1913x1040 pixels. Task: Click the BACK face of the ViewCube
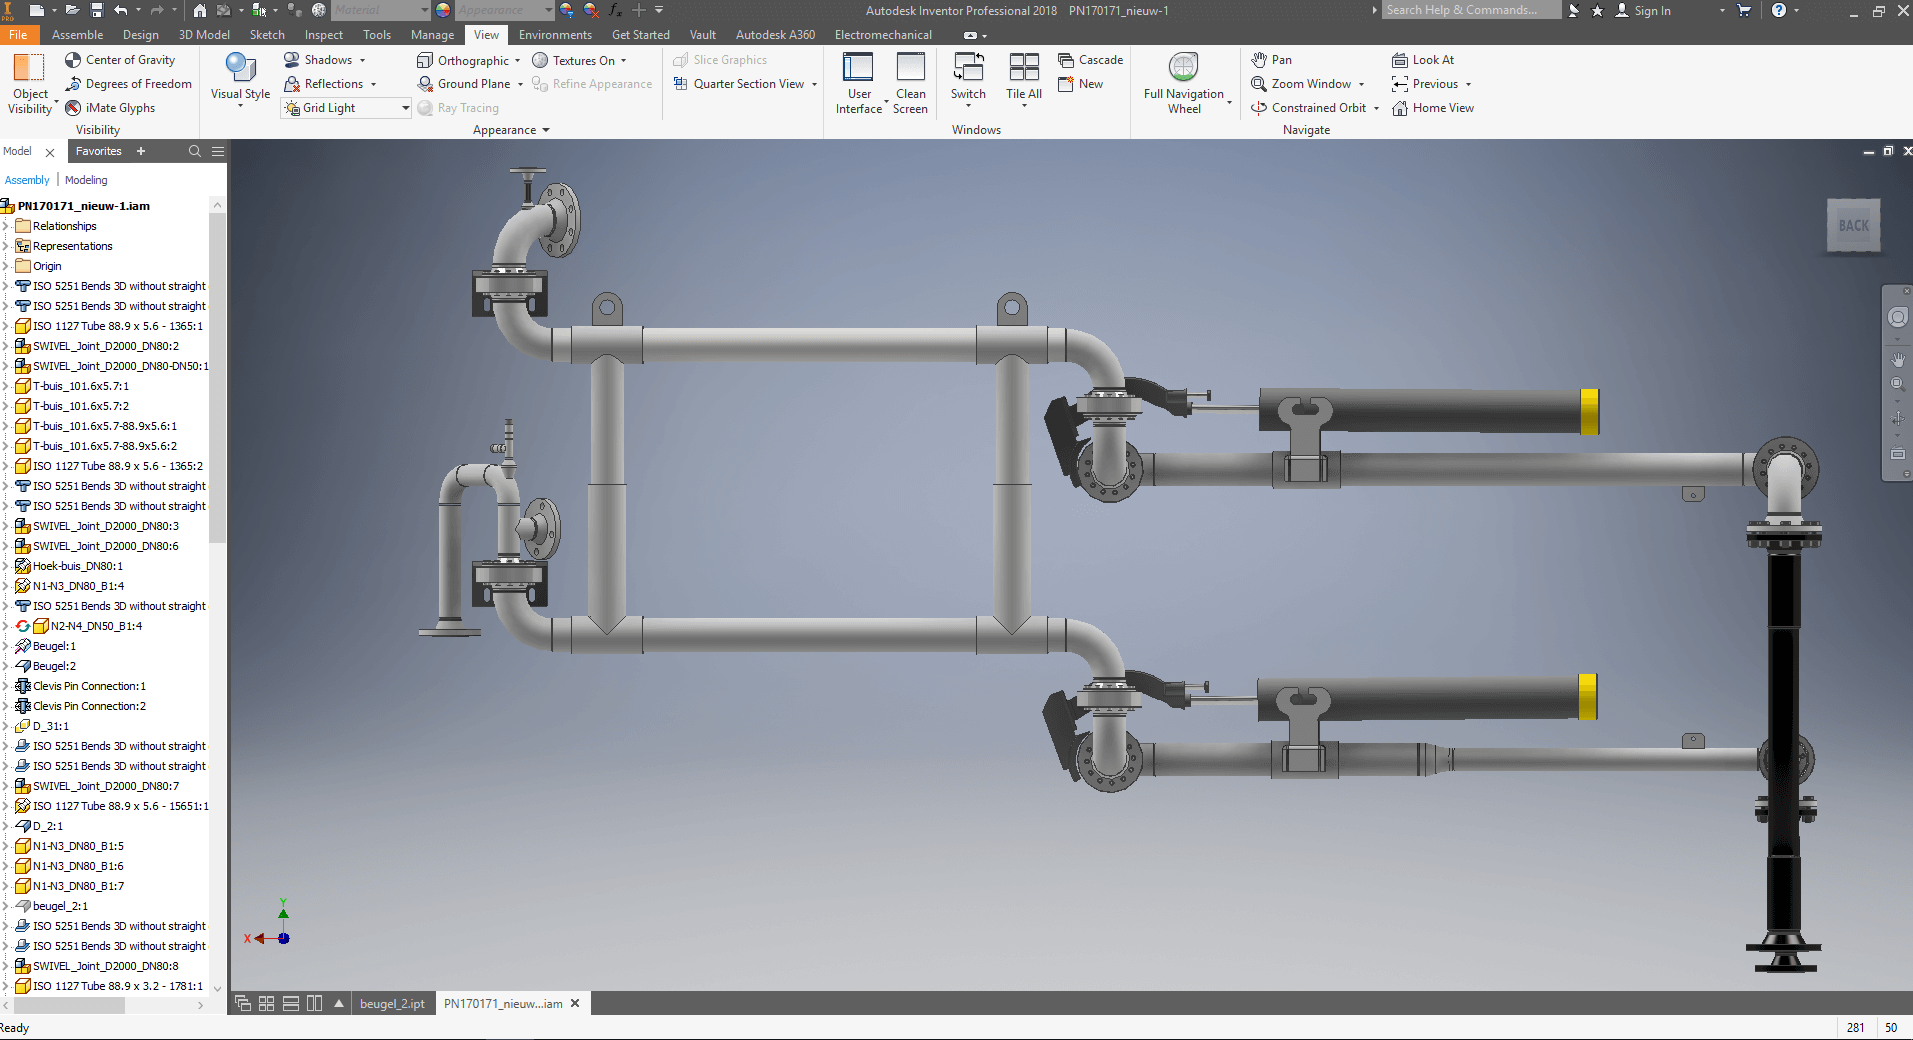pos(1853,226)
